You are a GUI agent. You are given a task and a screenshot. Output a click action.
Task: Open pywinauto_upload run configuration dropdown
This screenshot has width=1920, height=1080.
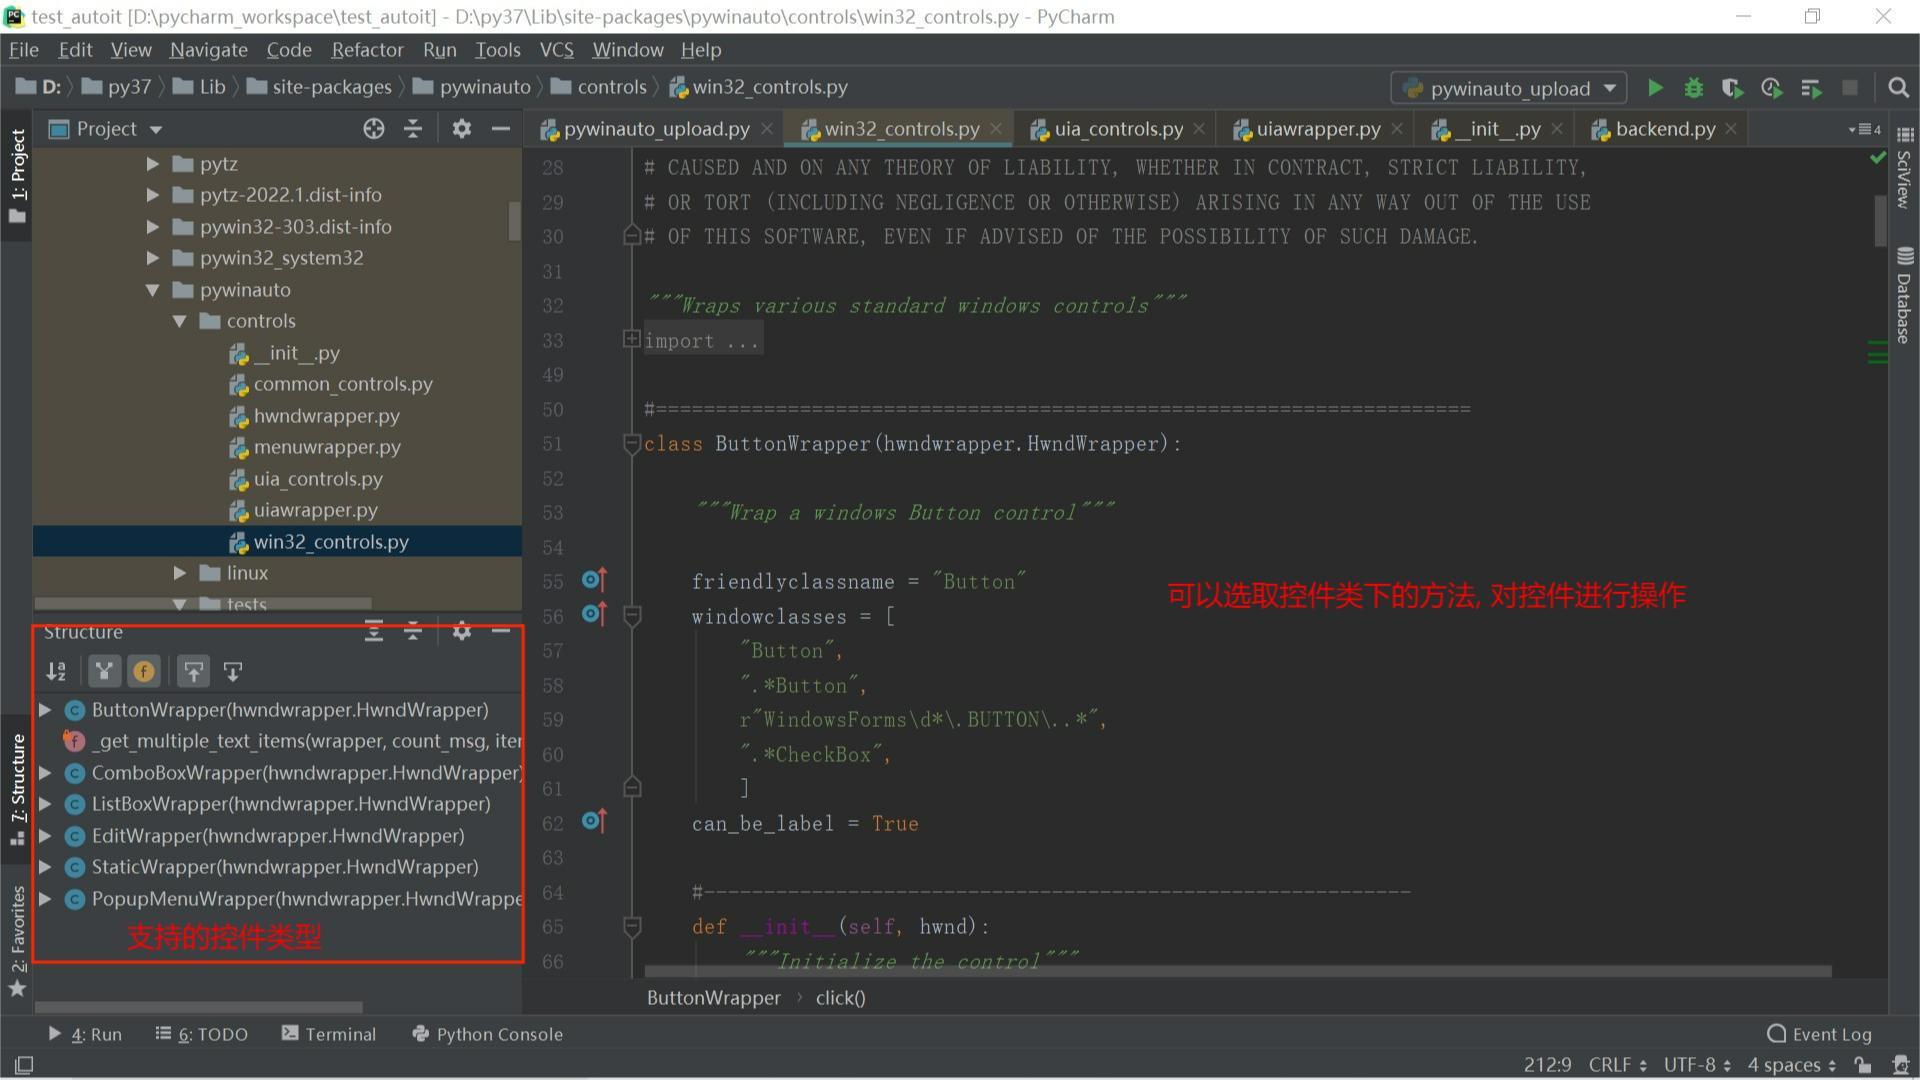pyautogui.click(x=1508, y=88)
